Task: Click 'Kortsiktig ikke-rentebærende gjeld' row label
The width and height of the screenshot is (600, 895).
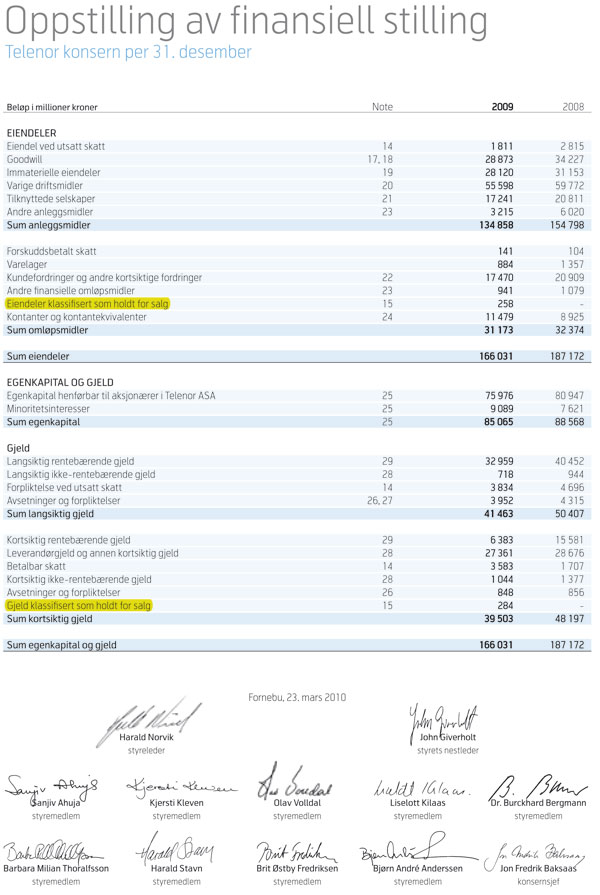Action: 79,579
